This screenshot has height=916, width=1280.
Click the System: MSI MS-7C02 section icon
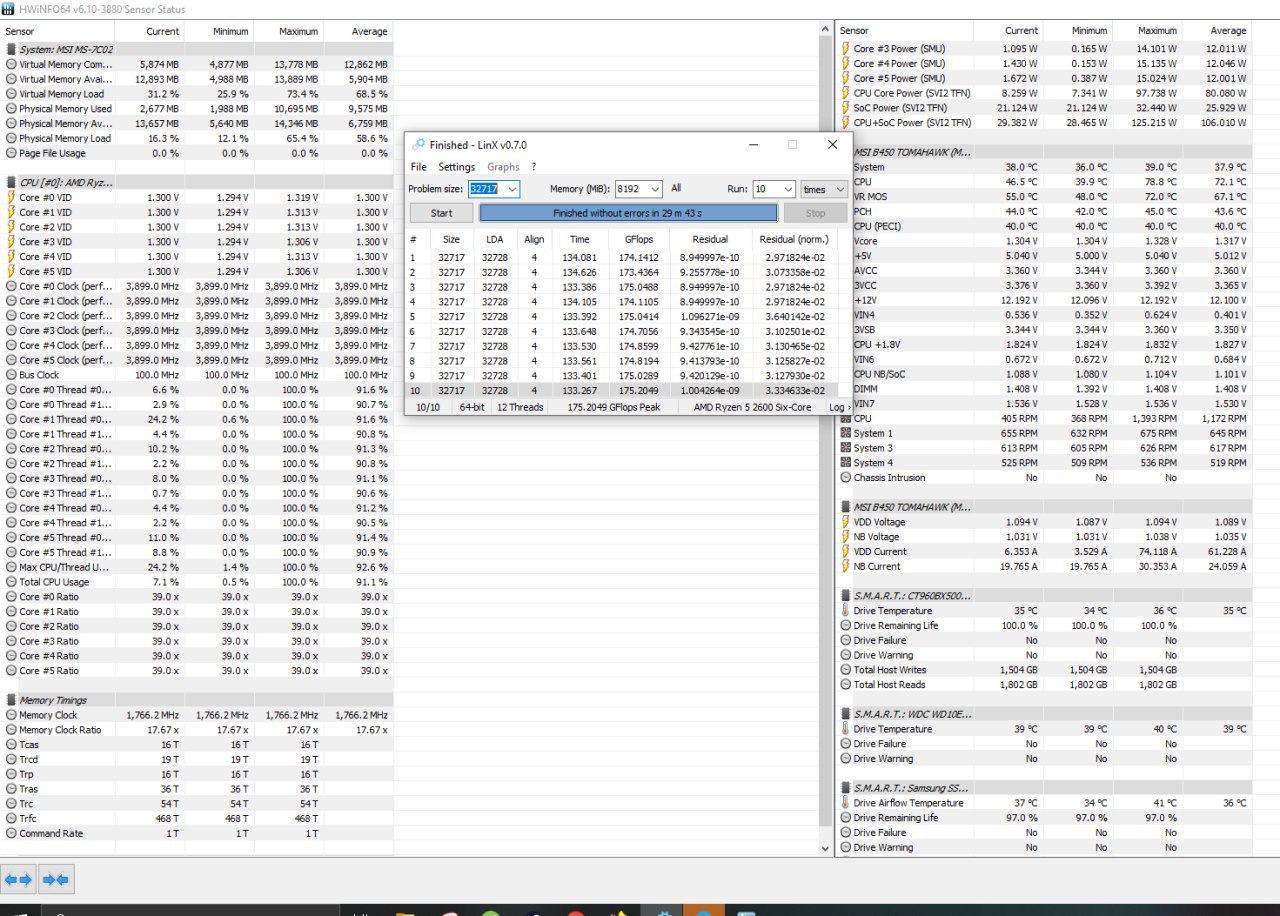tap(11, 49)
